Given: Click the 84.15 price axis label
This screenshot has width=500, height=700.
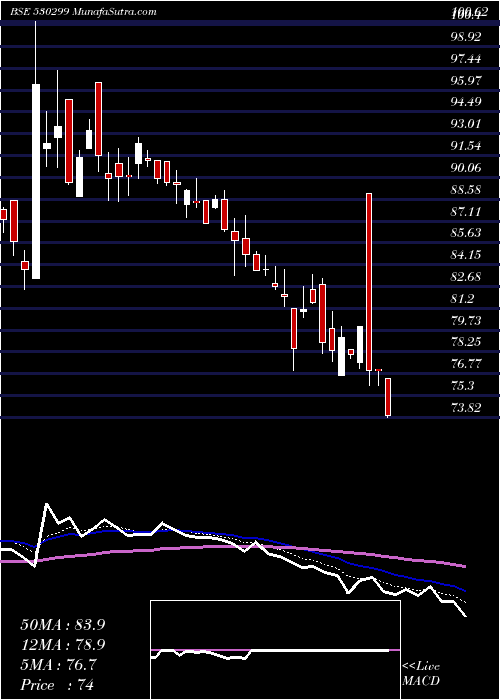Looking at the screenshot, I should tap(466, 255).
